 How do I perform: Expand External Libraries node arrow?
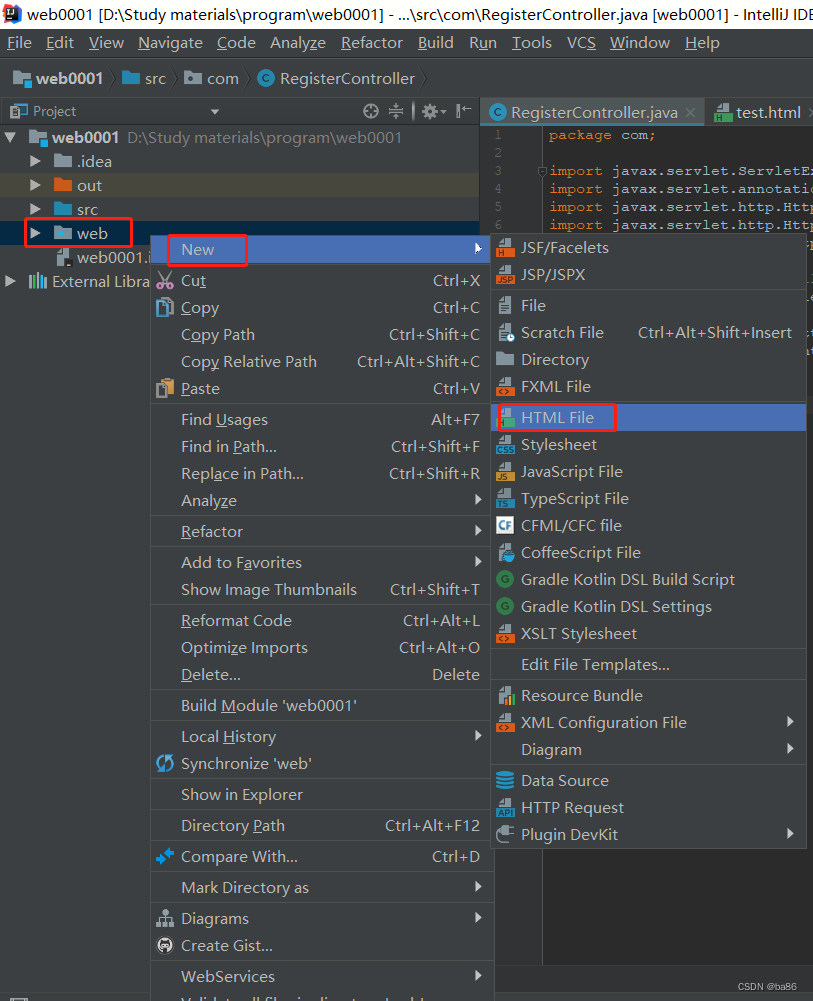pos(10,282)
